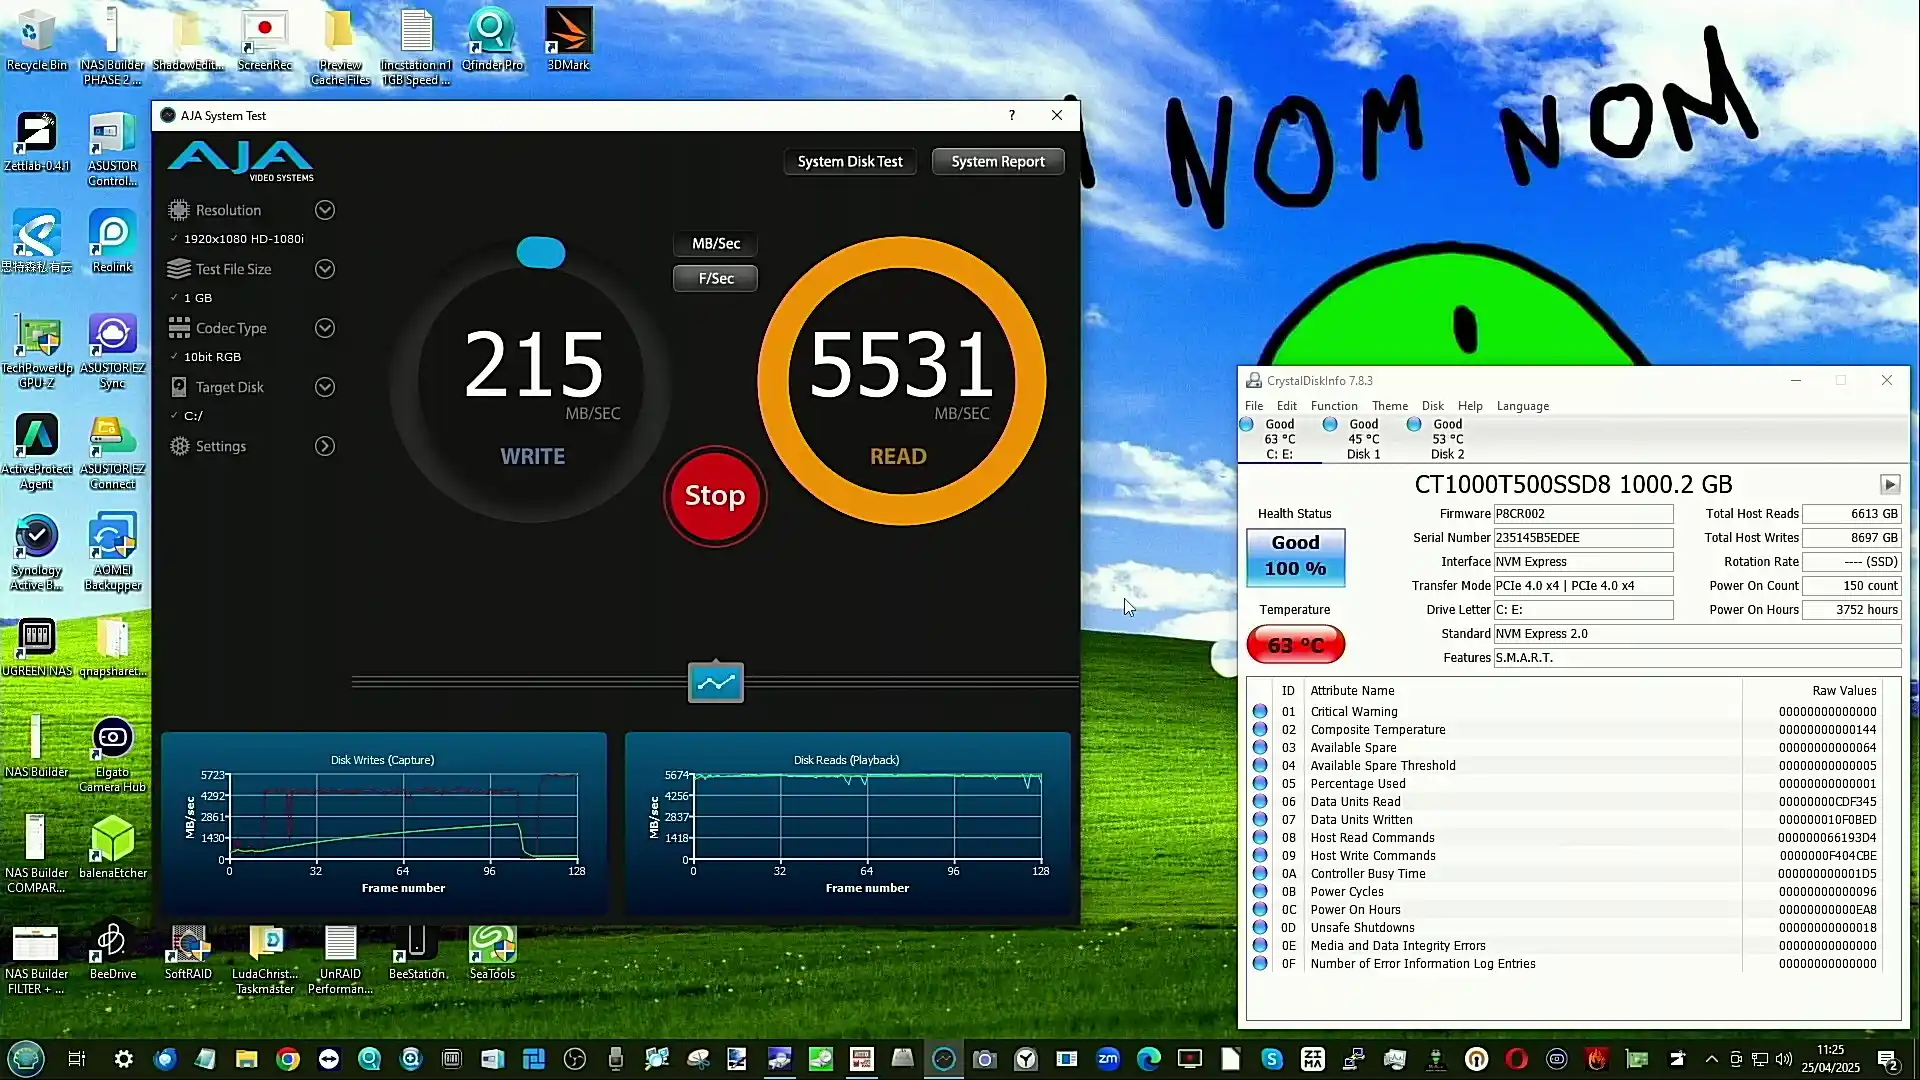Open the Settings arrow in AJA
1920x1080 pixels.
coord(325,446)
